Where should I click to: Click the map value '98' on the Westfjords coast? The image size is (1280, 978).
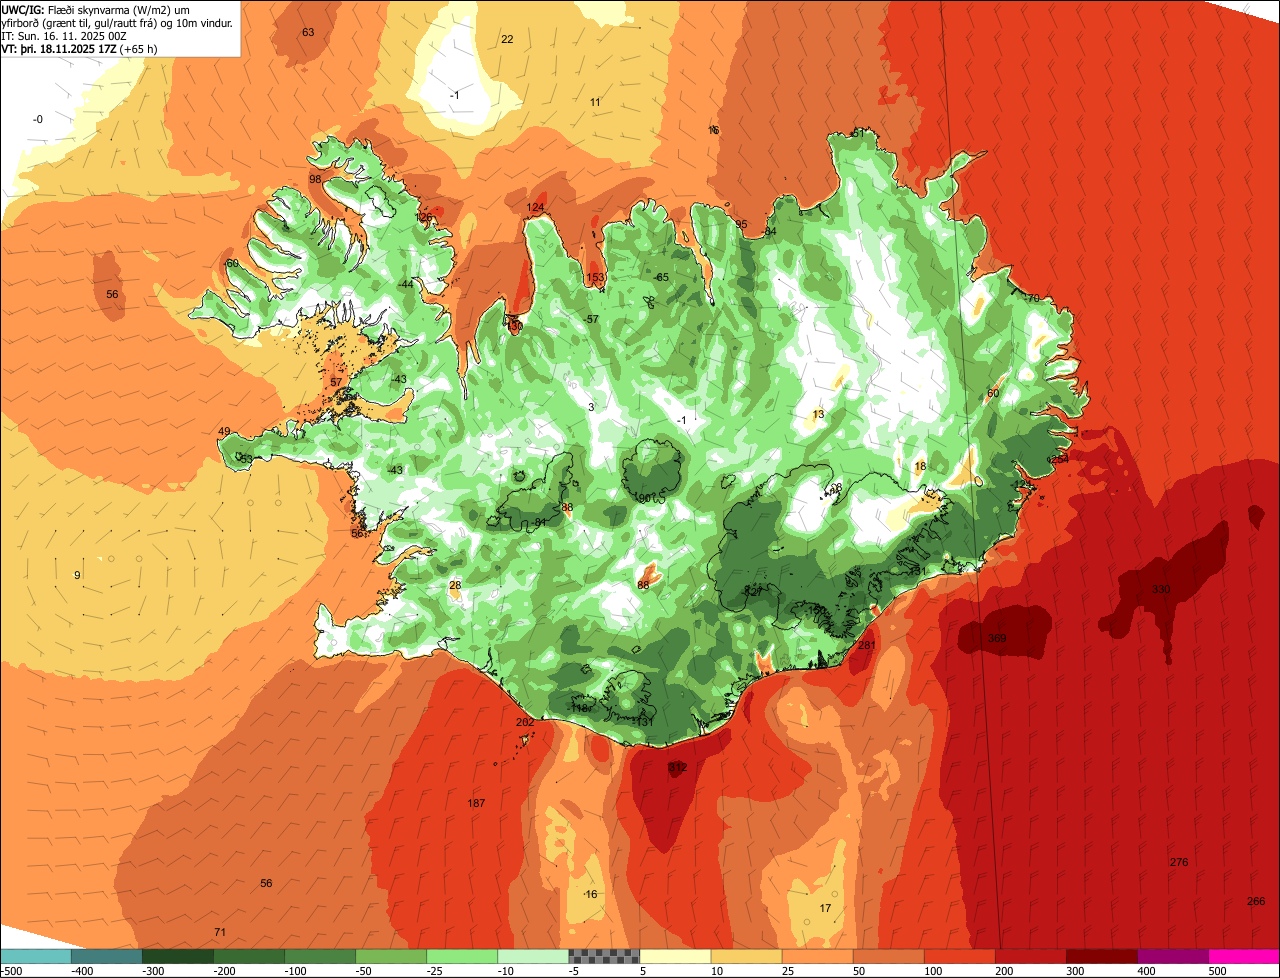click(315, 179)
